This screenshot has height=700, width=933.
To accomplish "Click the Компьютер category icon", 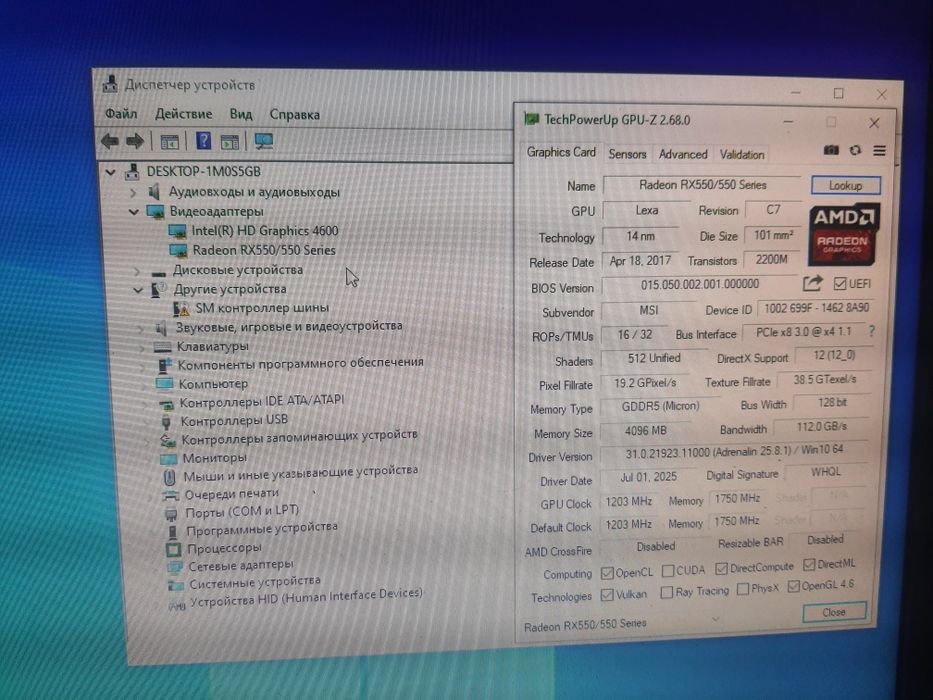I will [x=164, y=384].
